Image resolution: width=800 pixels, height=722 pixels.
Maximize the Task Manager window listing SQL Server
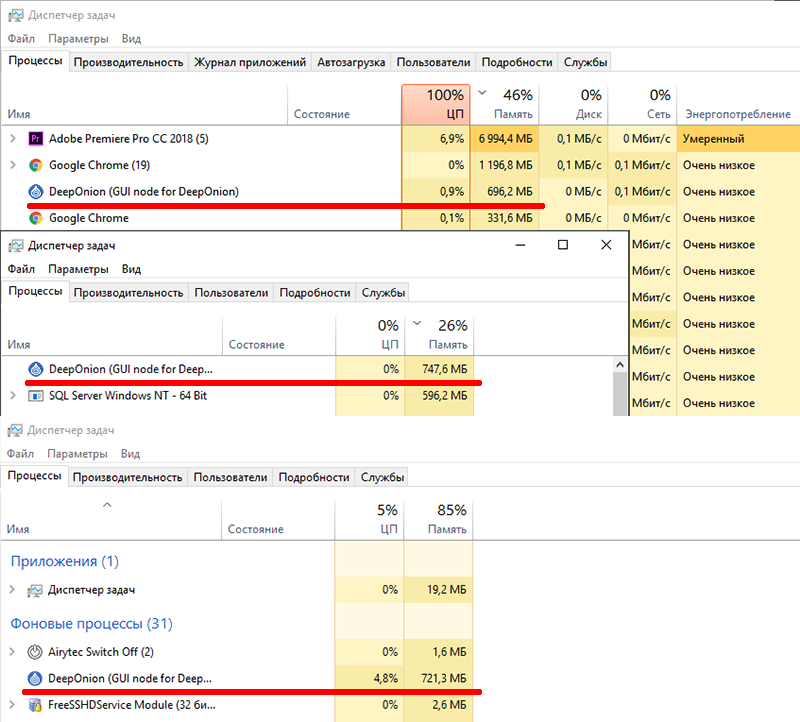(x=563, y=245)
